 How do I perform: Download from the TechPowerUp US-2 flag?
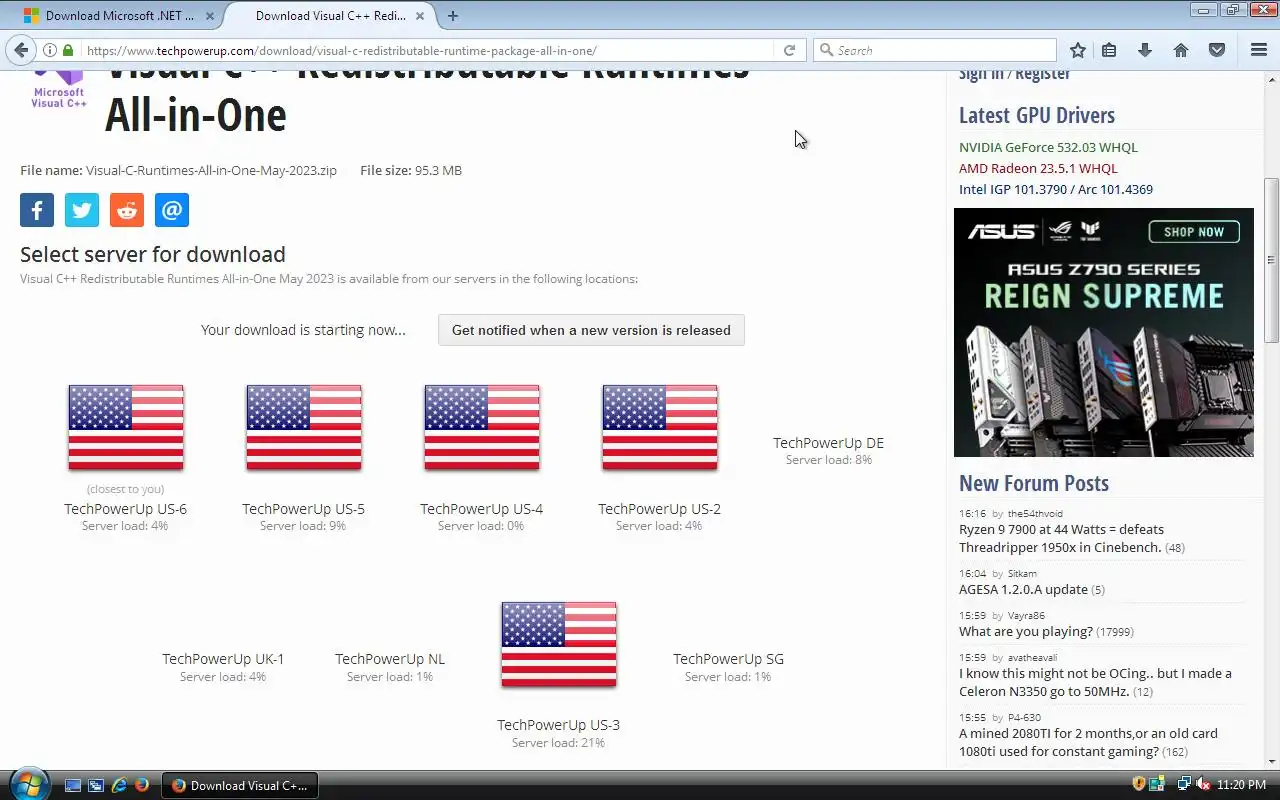point(660,427)
